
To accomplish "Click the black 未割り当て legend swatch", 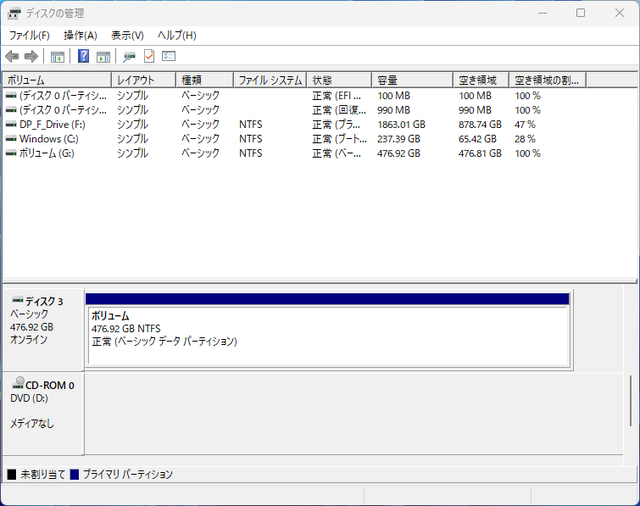I will click(11, 474).
